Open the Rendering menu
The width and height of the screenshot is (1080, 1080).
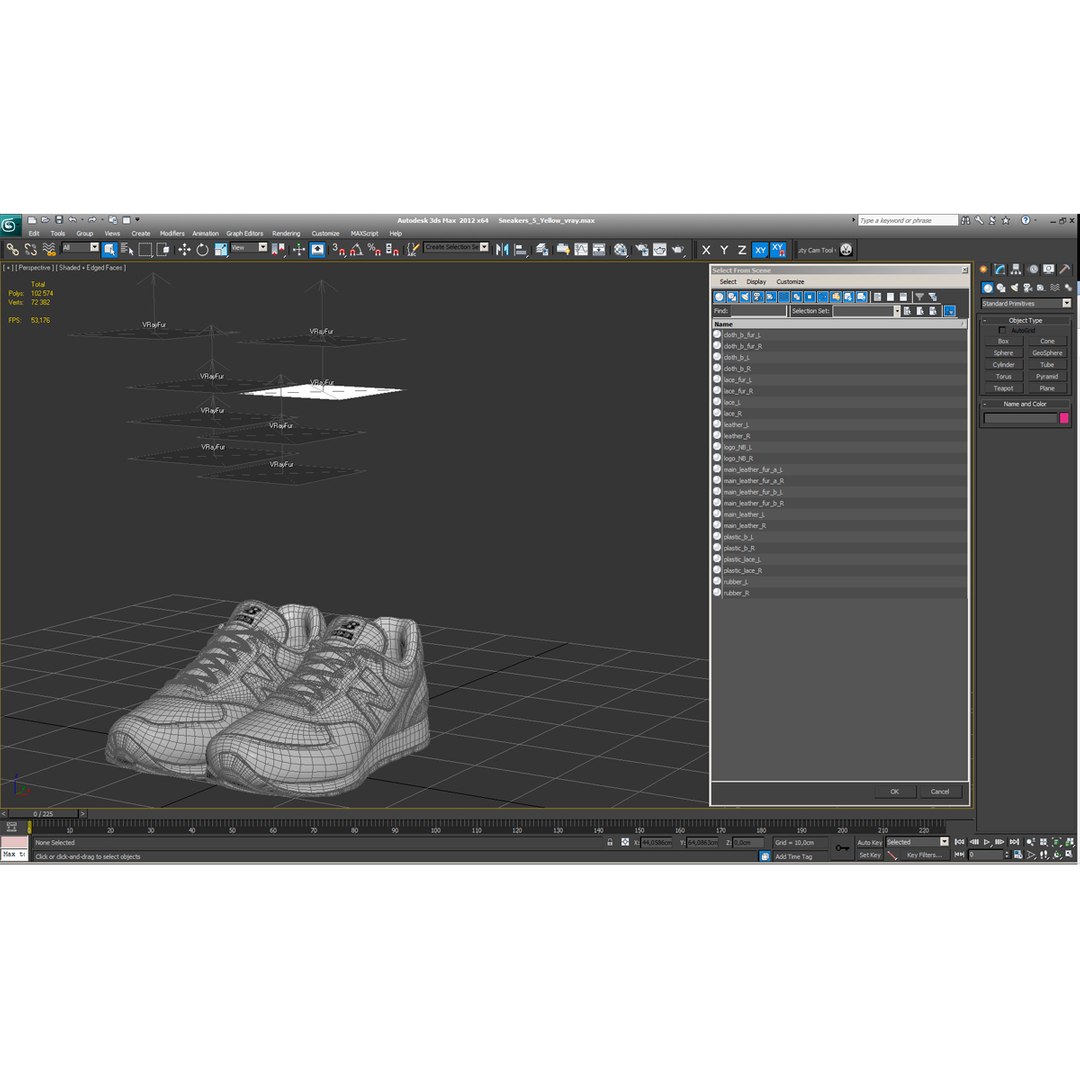[x=286, y=233]
